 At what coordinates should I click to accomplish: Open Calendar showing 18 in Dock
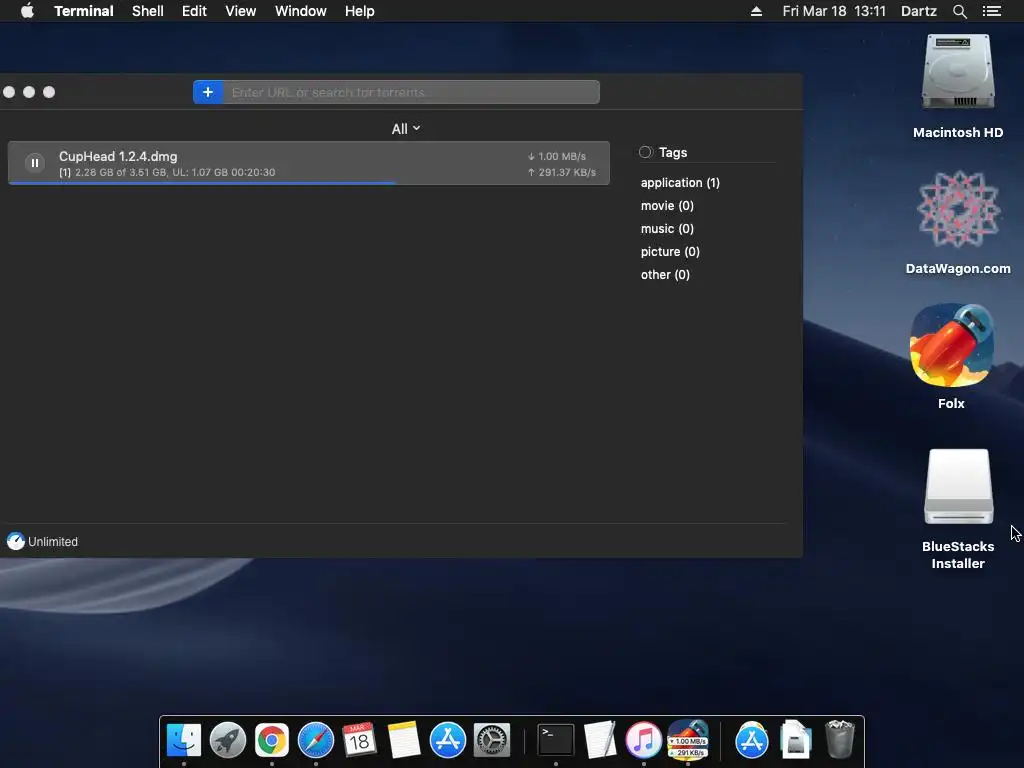pos(360,741)
